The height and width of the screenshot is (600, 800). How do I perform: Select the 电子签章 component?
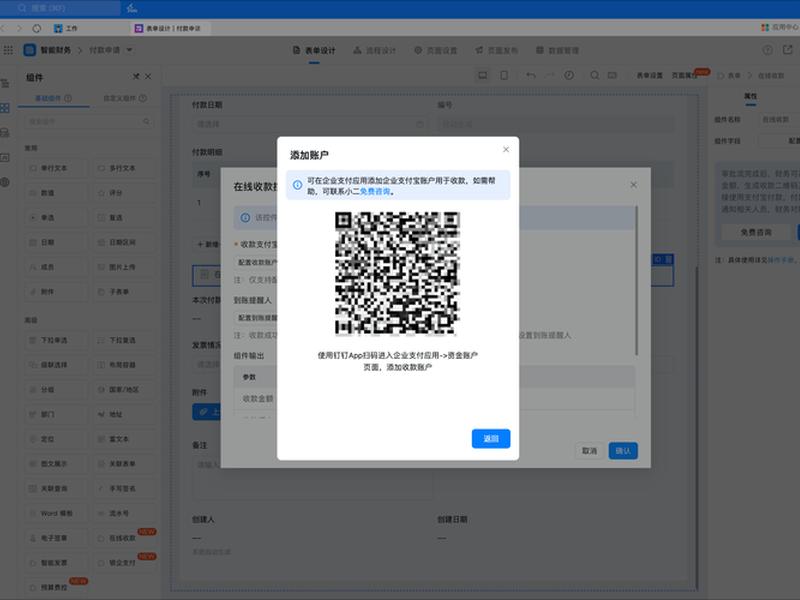tap(55, 538)
